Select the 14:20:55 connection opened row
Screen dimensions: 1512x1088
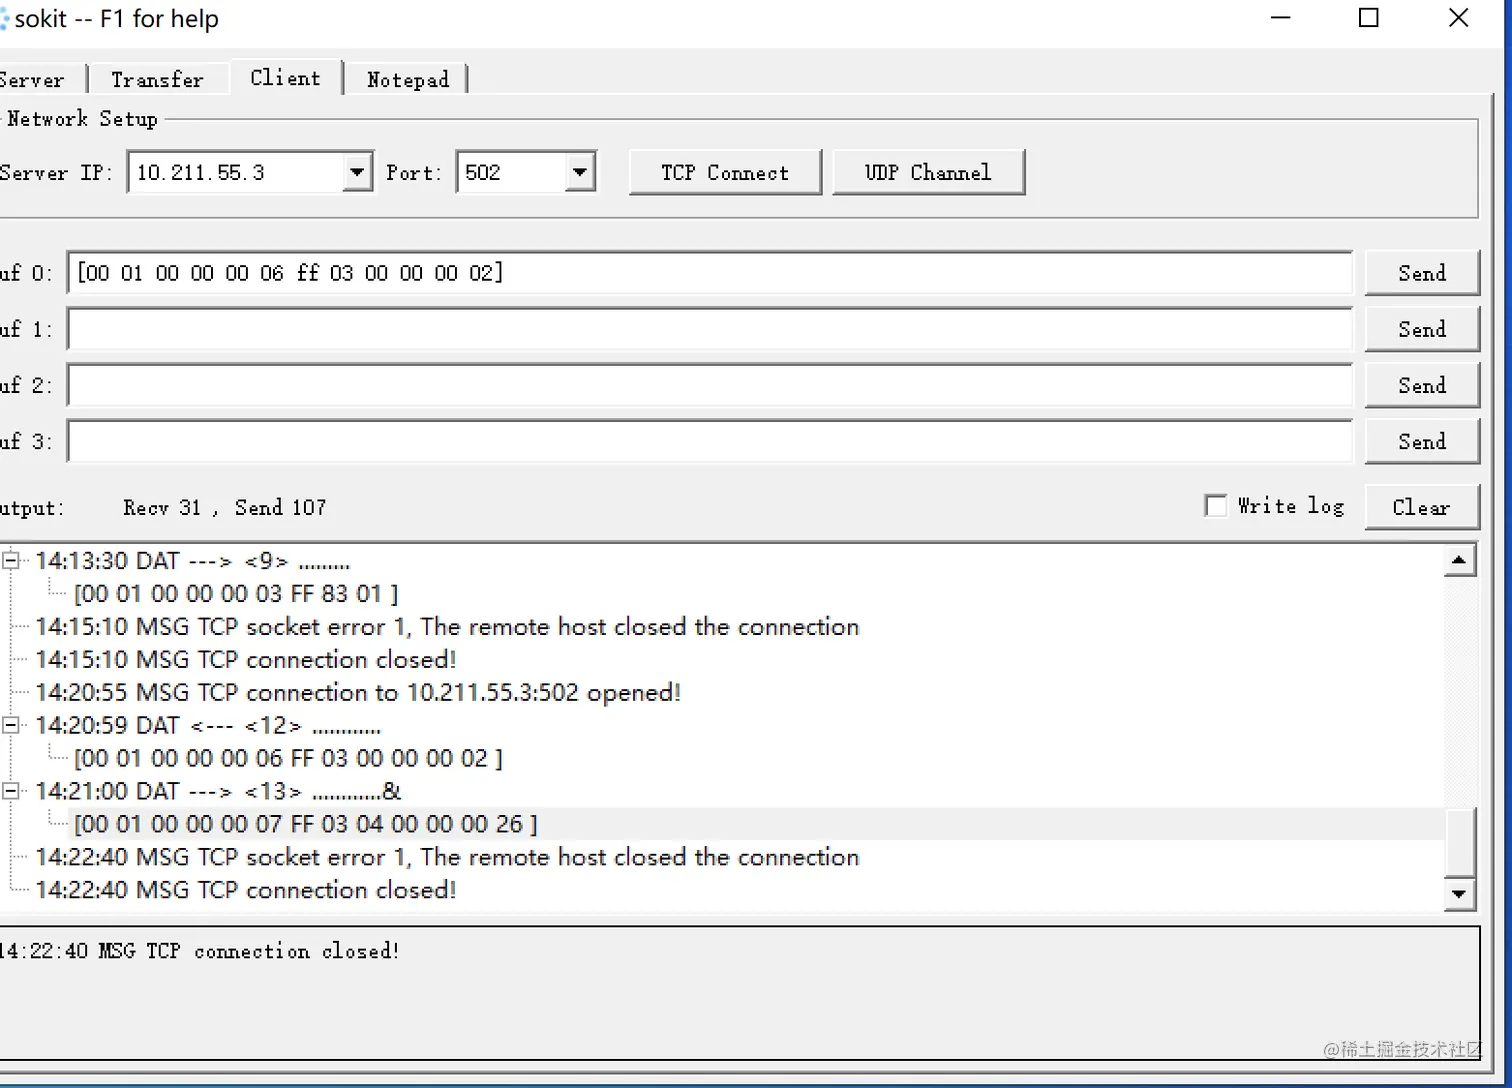(358, 693)
